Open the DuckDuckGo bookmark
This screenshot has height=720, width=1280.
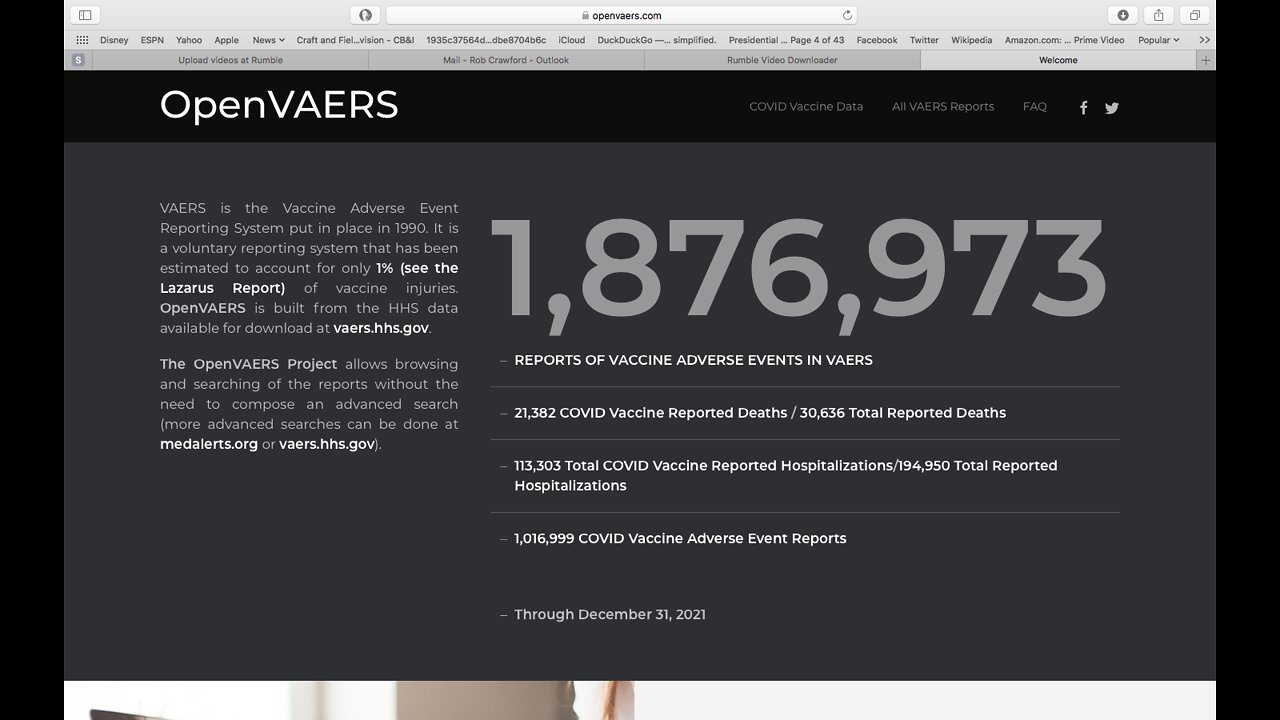657,40
